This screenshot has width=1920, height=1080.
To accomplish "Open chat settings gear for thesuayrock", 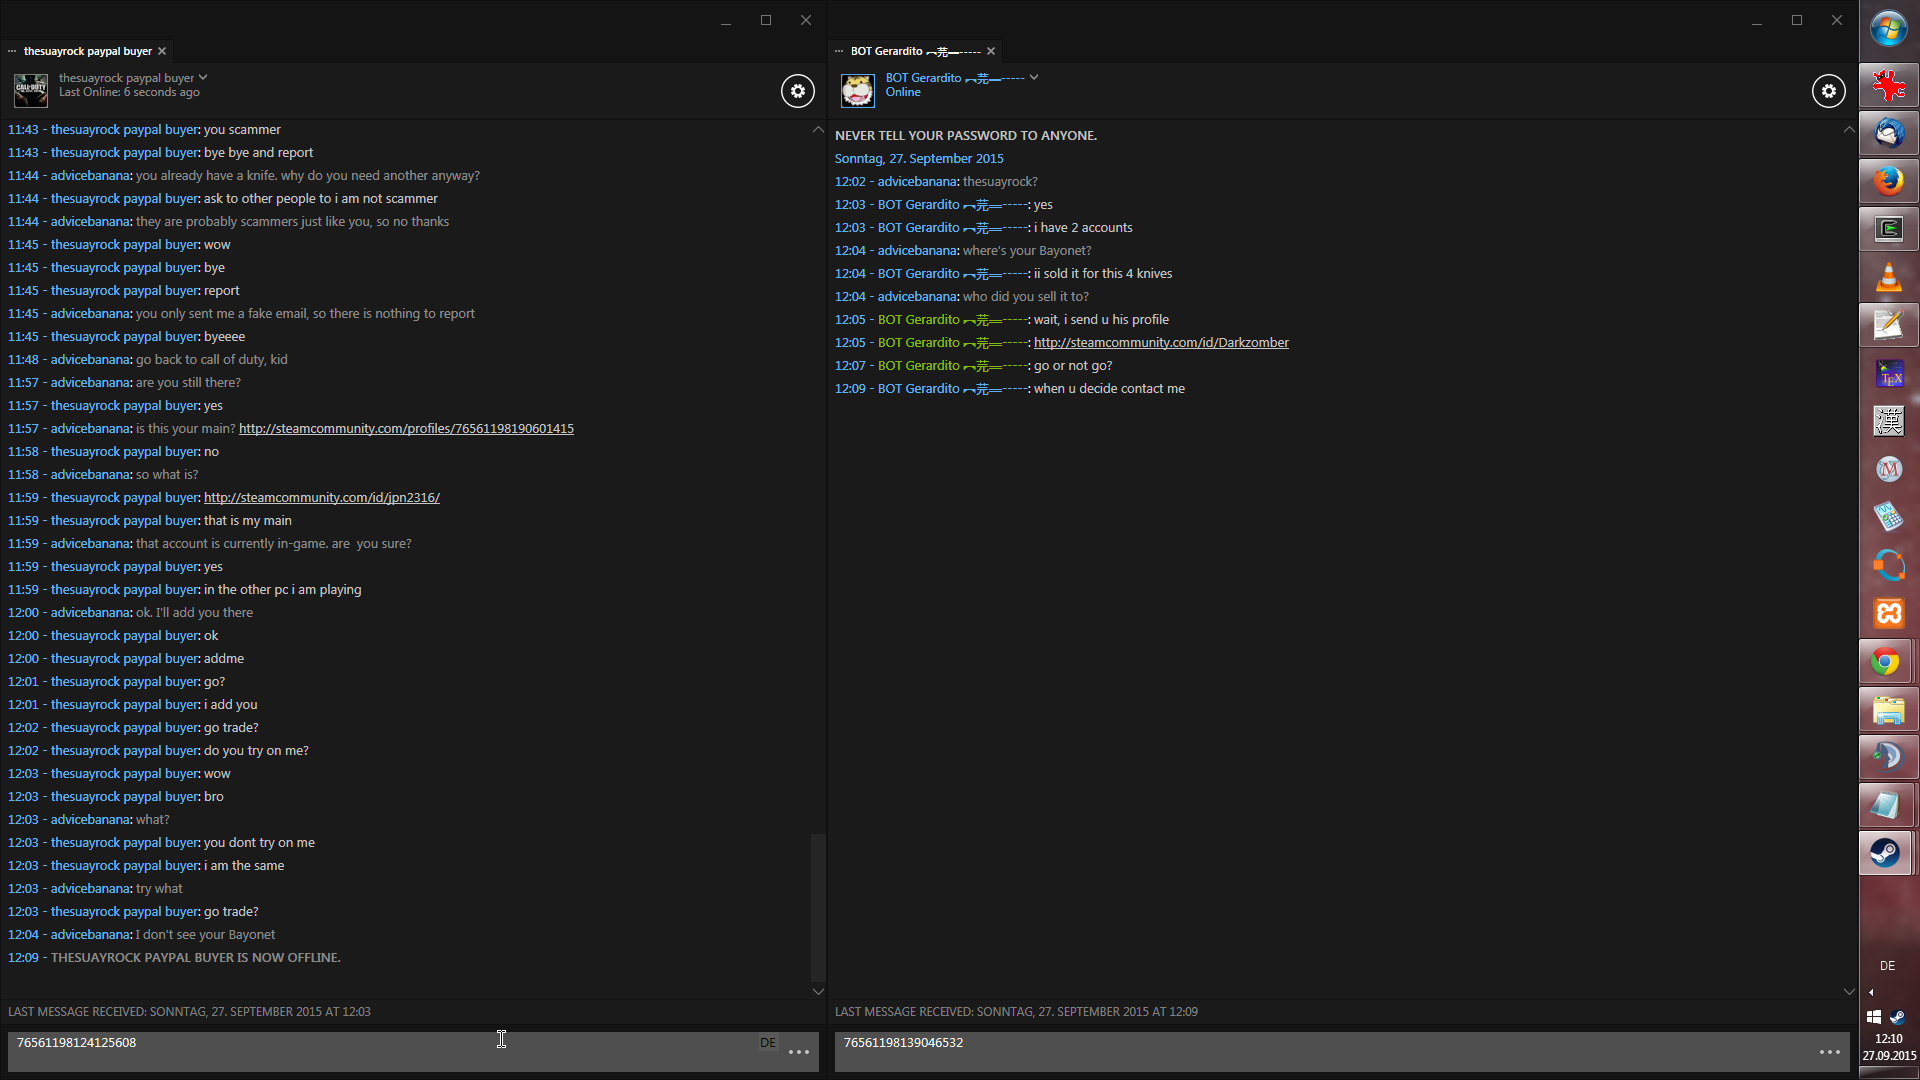I will (x=797, y=91).
